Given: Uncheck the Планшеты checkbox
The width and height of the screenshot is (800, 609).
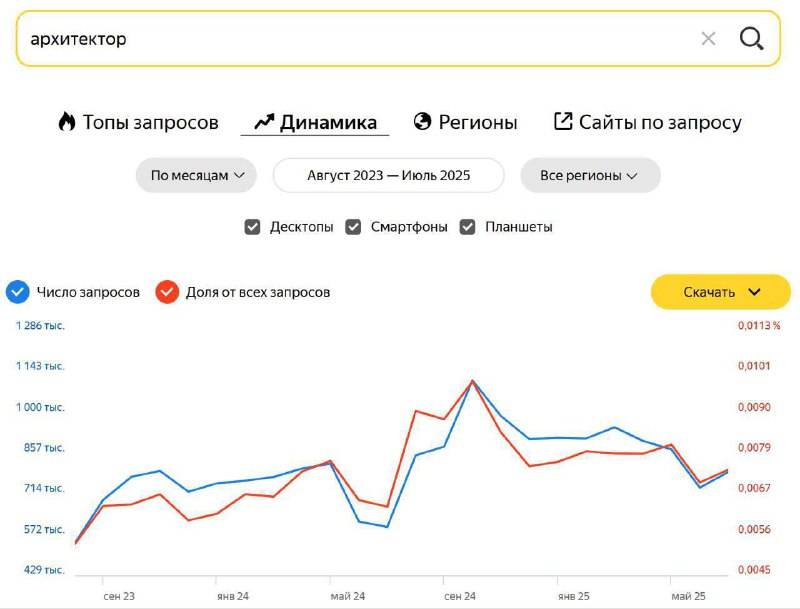Looking at the screenshot, I should (467, 227).
